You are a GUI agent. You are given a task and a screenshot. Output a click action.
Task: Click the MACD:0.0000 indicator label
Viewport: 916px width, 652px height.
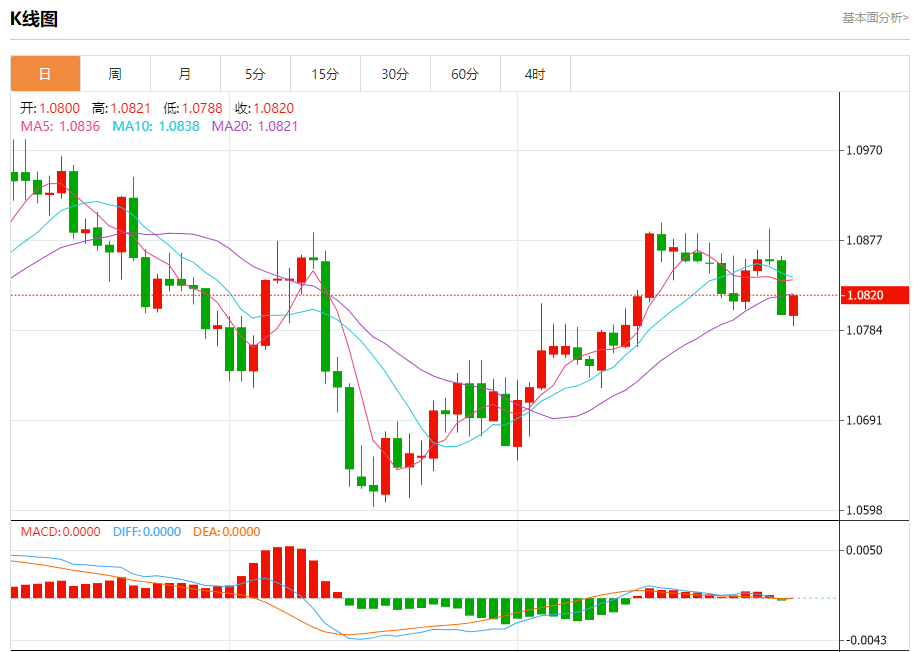point(61,532)
